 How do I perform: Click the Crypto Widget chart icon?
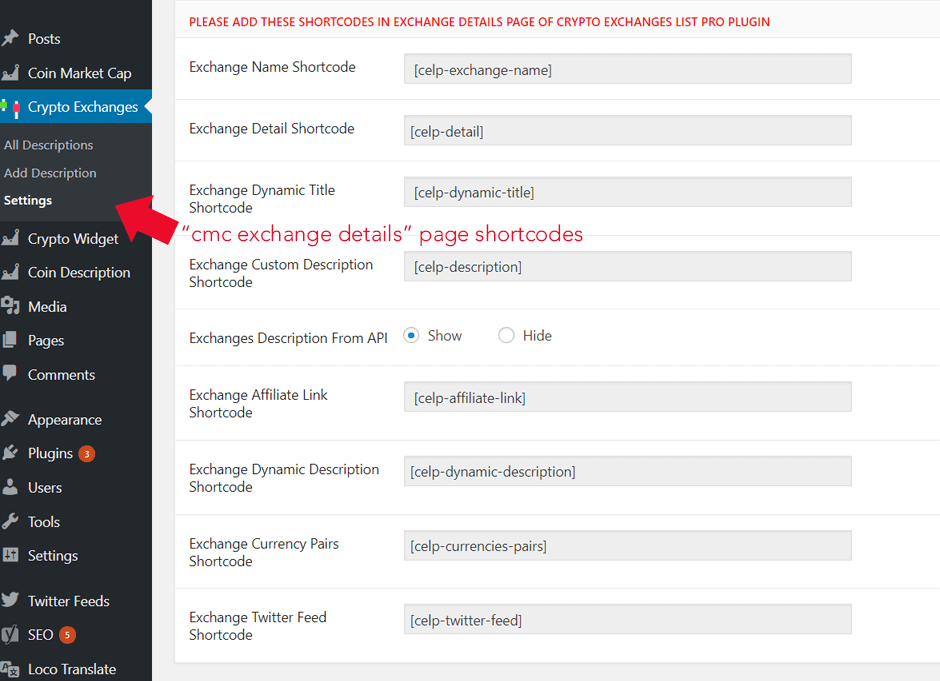11,239
